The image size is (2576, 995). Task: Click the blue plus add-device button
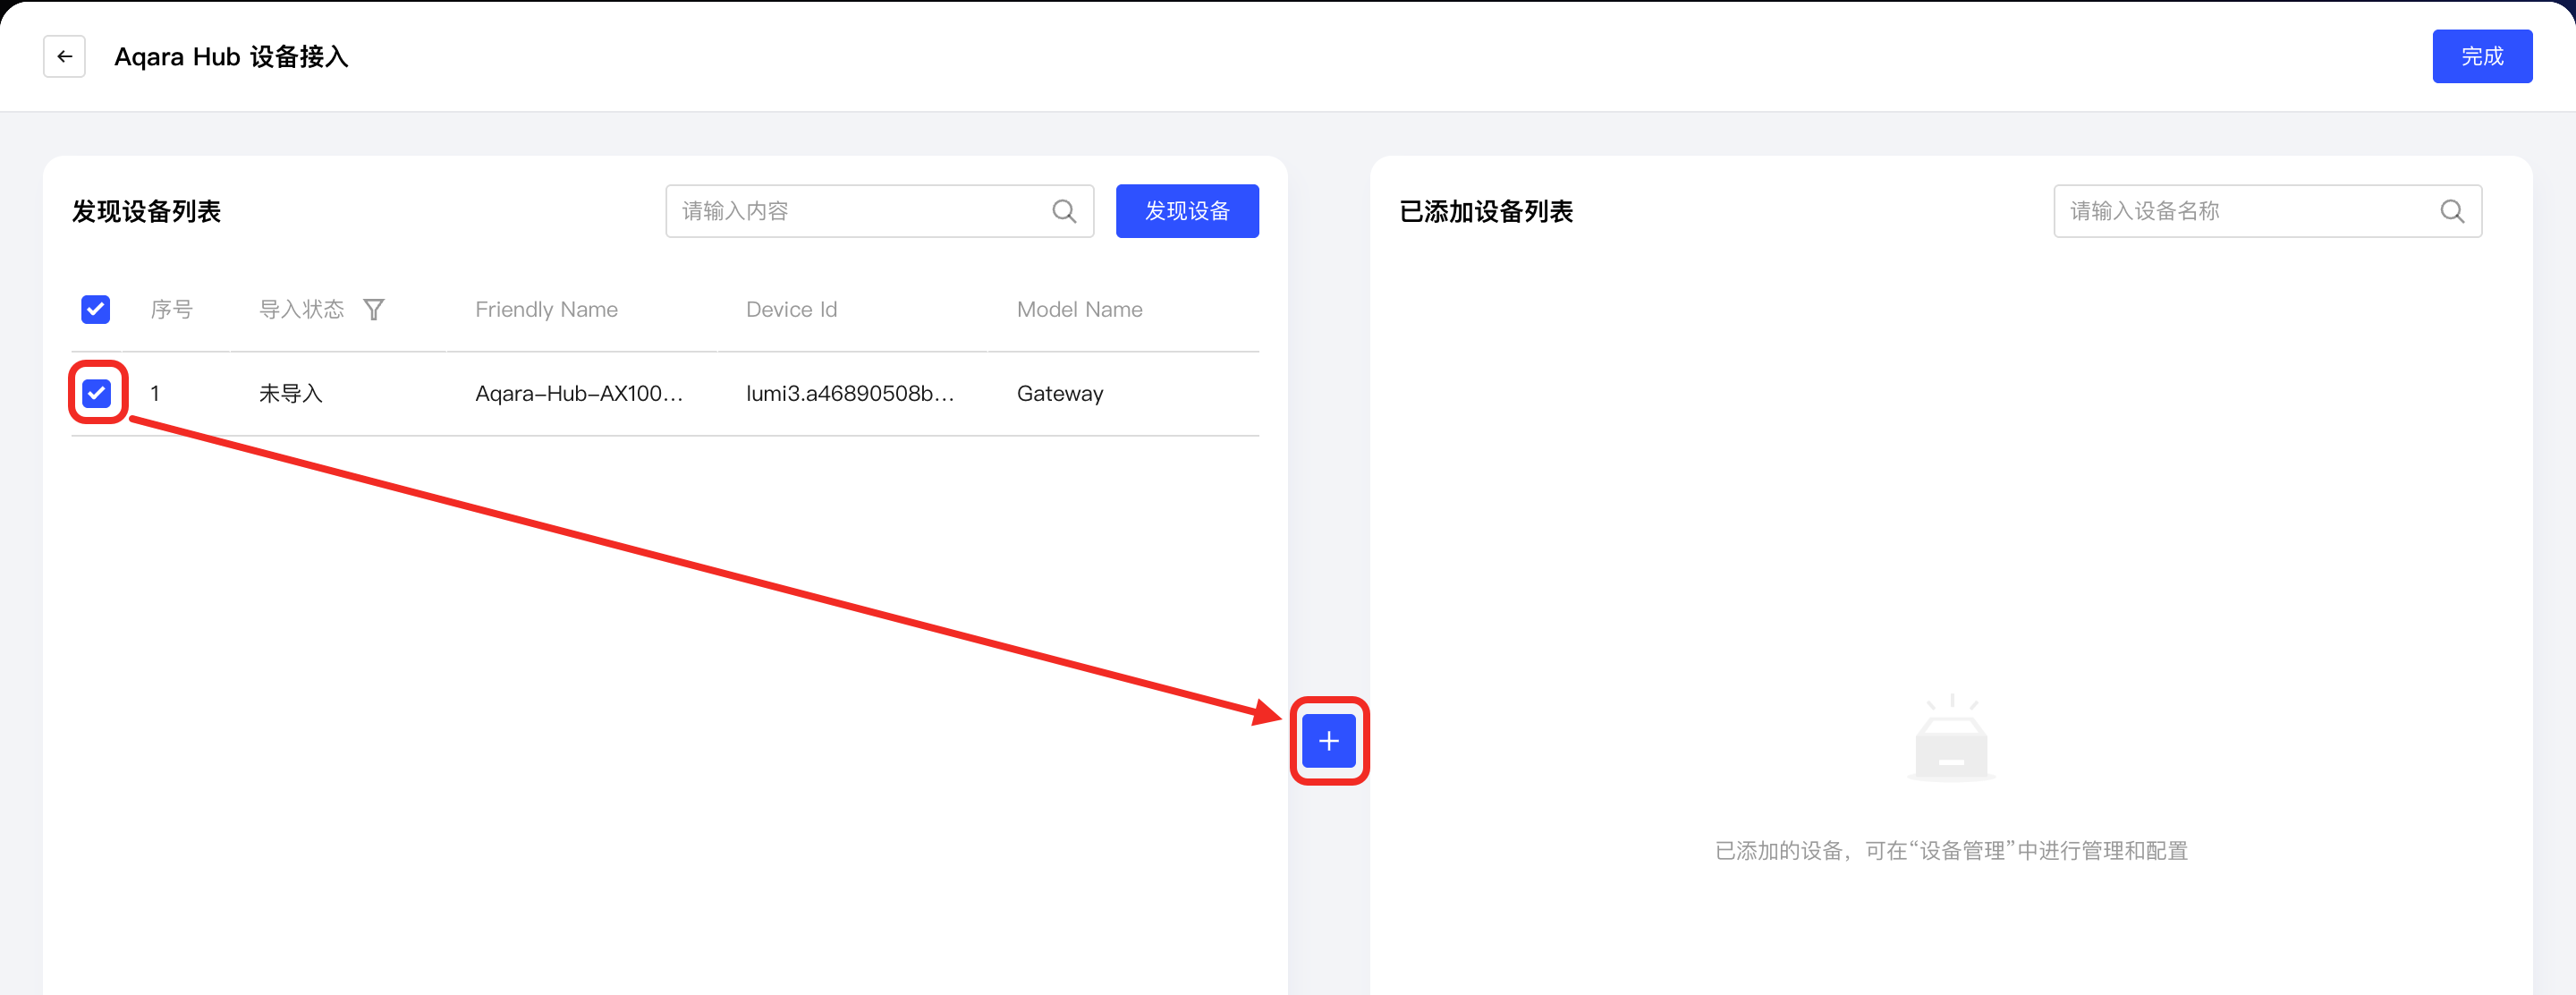[x=1328, y=741]
